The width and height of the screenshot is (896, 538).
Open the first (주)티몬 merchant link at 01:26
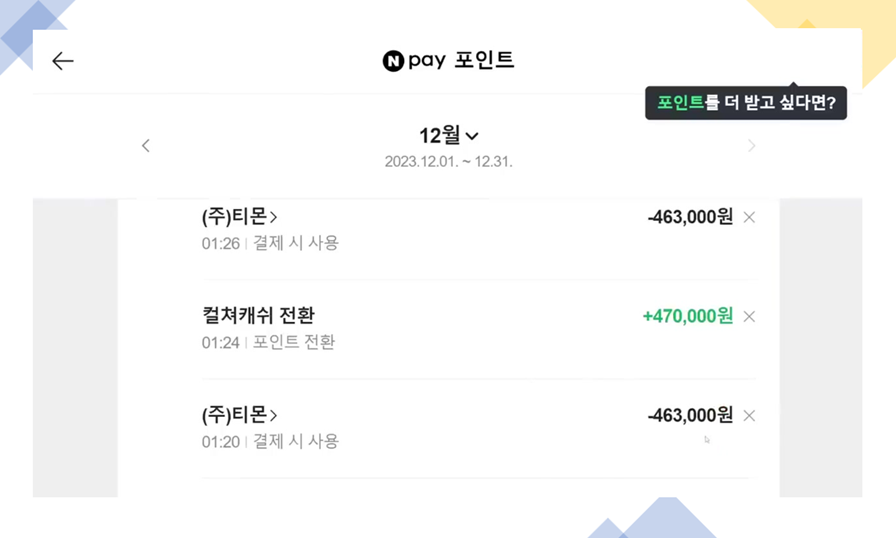(239, 216)
